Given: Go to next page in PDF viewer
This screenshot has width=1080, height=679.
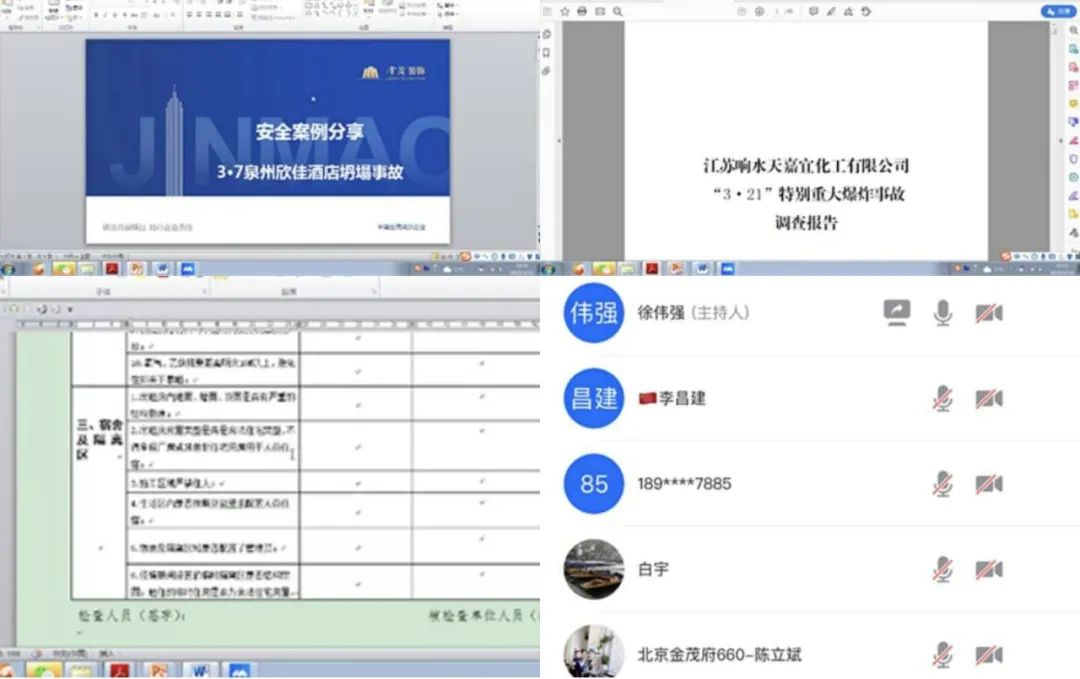Looking at the screenshot, I should pos(759,12).
